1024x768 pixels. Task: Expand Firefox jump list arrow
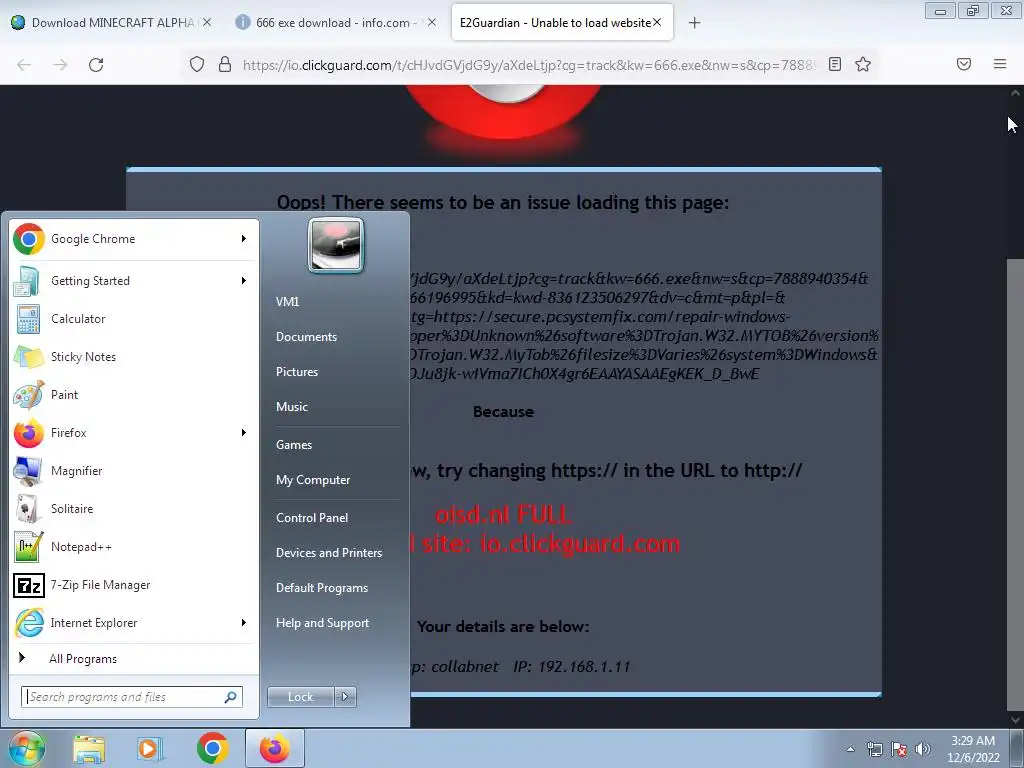click(x=244, y=432)
